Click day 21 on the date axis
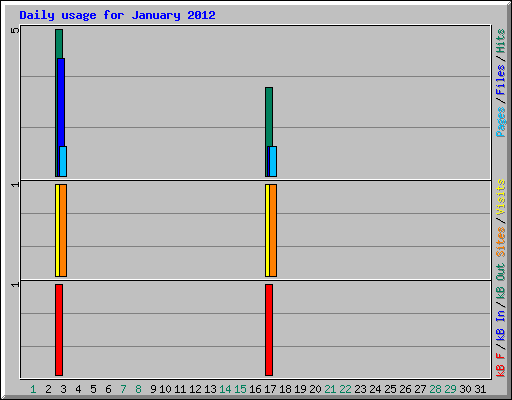This screenshot has height=400, width=512. click(330, 389)
